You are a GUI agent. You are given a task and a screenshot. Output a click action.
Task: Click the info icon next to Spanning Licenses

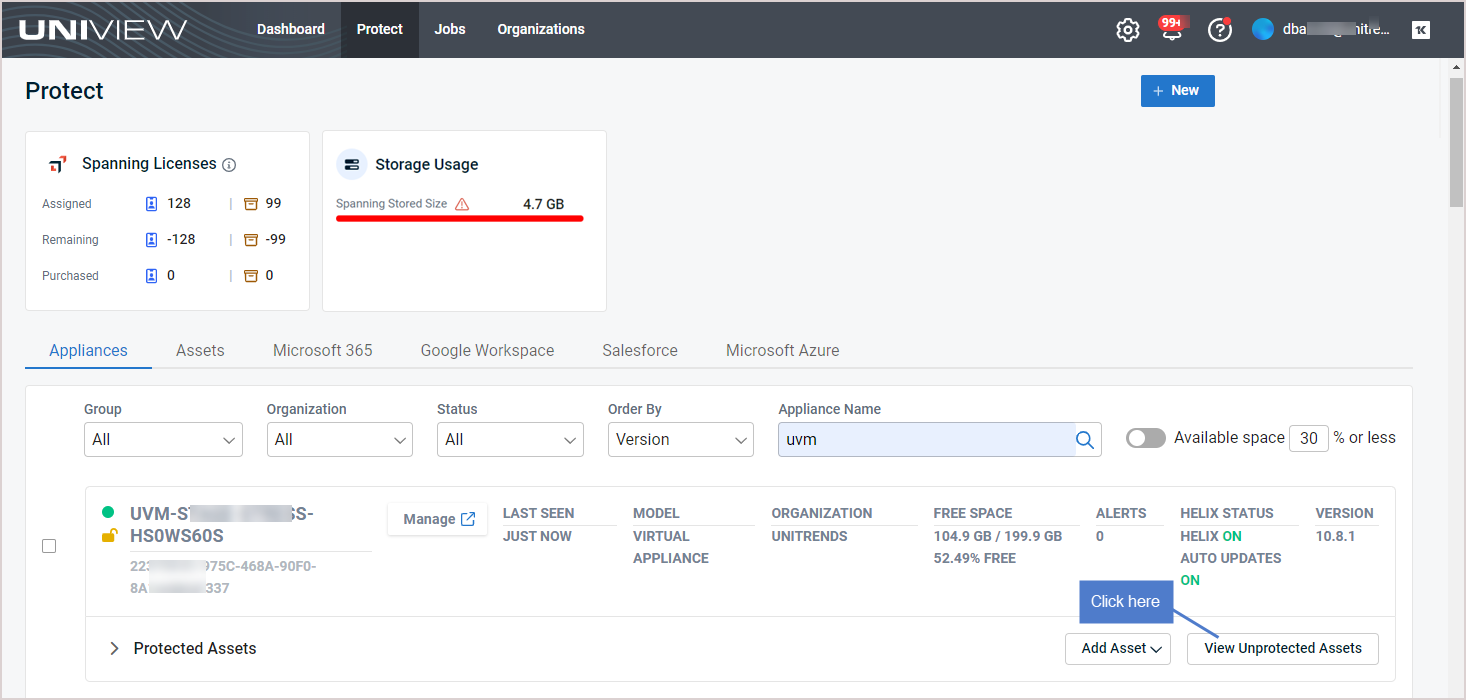click(229, 164)
